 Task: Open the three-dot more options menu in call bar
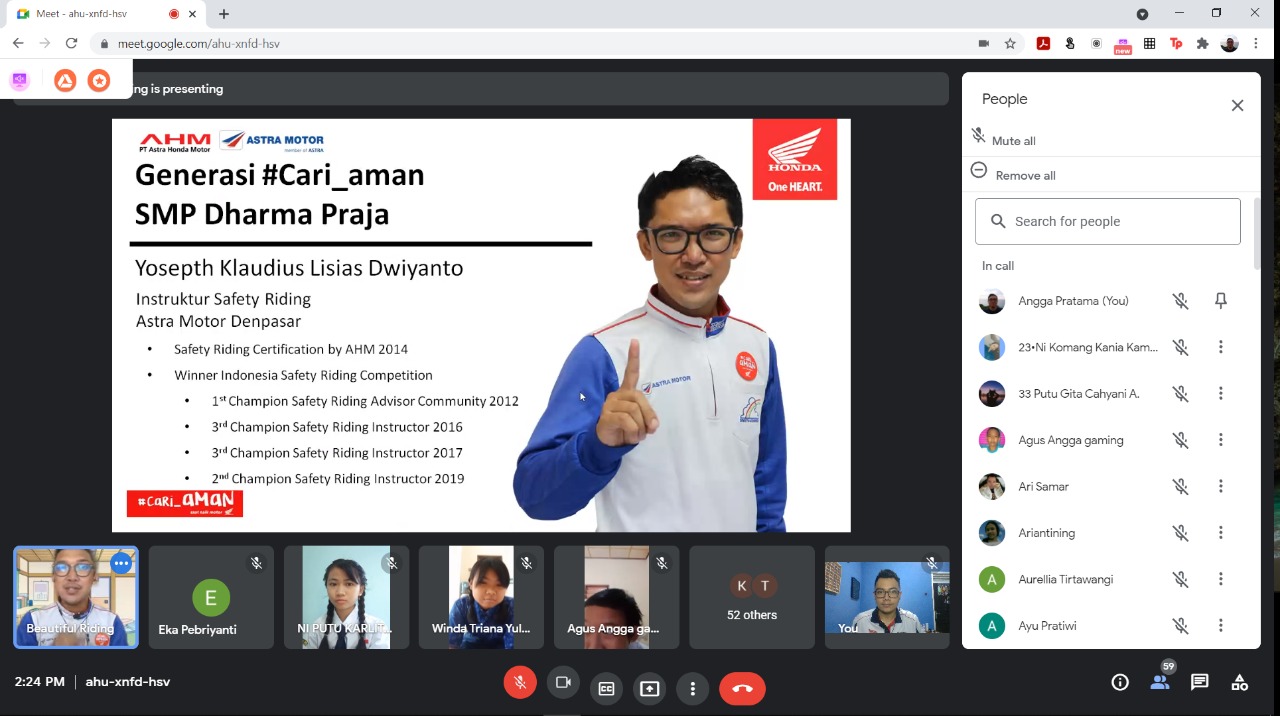coord(693,688)
